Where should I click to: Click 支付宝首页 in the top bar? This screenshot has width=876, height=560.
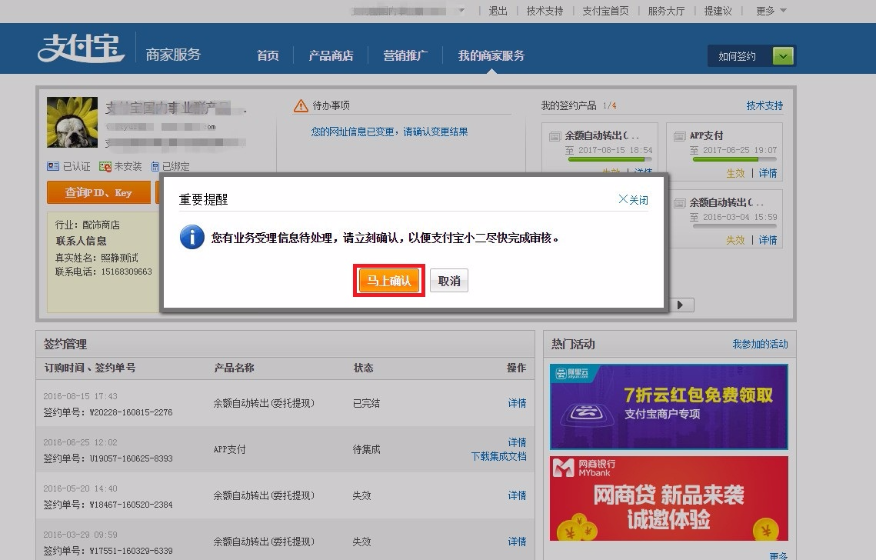pyautogui.click(x=606, y=11)
